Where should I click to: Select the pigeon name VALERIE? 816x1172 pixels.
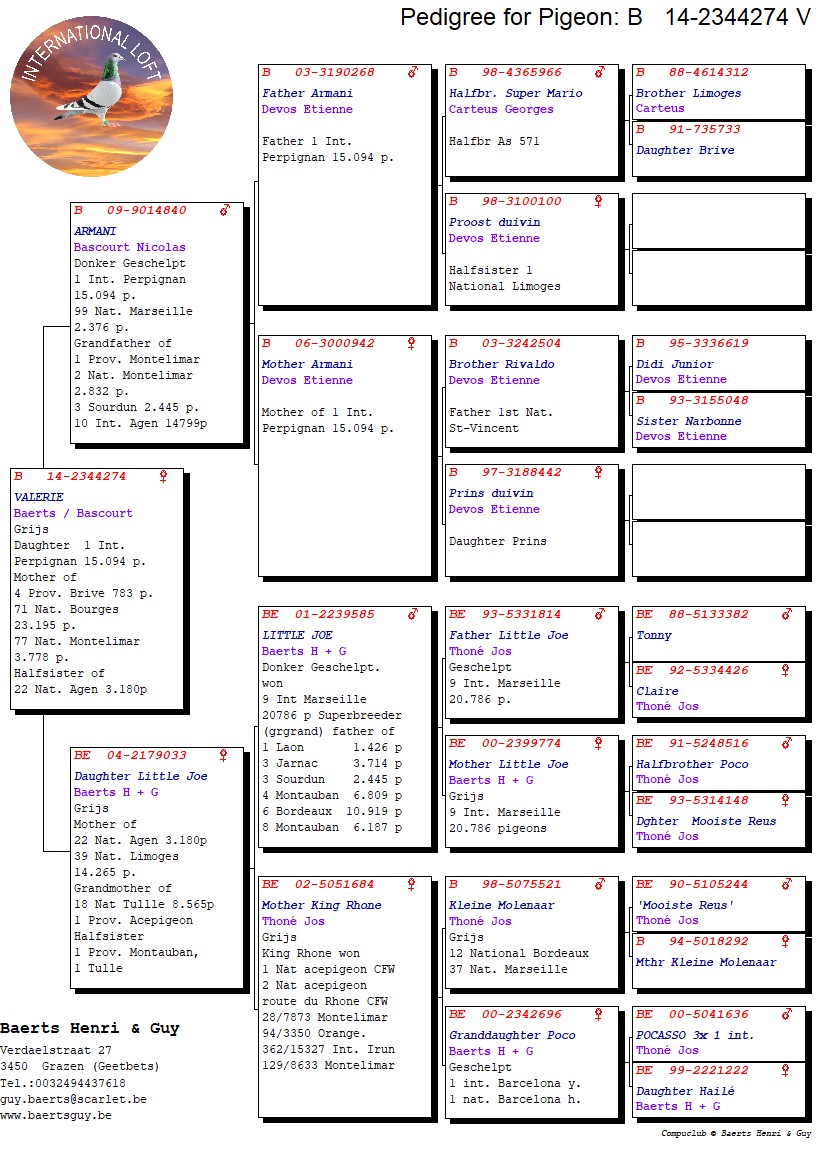pyautogui.click(x=39, y=497)
